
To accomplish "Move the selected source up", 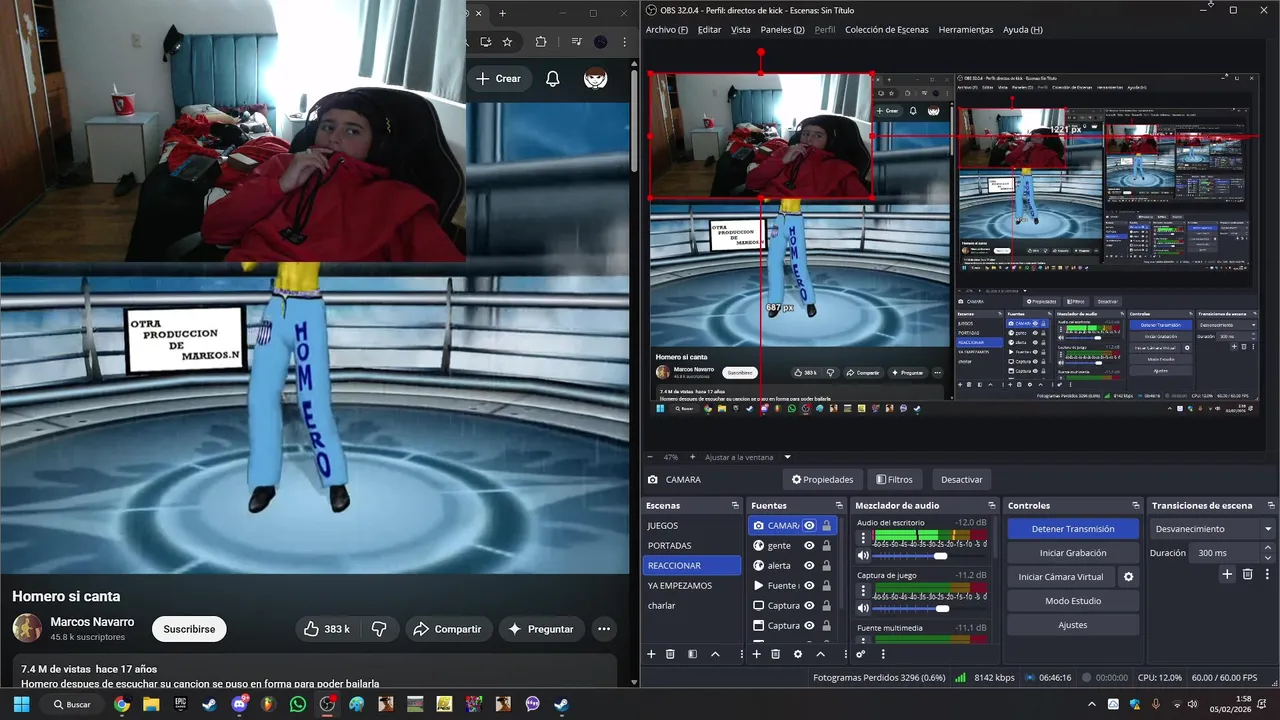I will 820,654.
